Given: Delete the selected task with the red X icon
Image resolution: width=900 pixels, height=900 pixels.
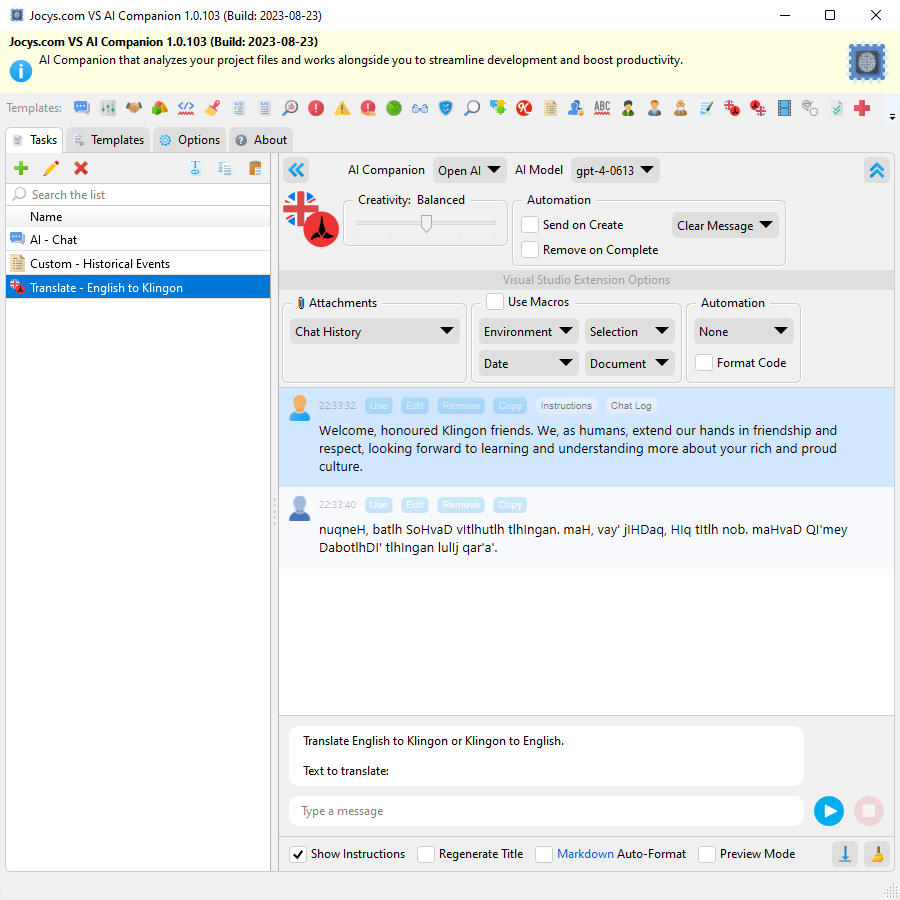Looking at the screenshot, I should coord(80,168).
